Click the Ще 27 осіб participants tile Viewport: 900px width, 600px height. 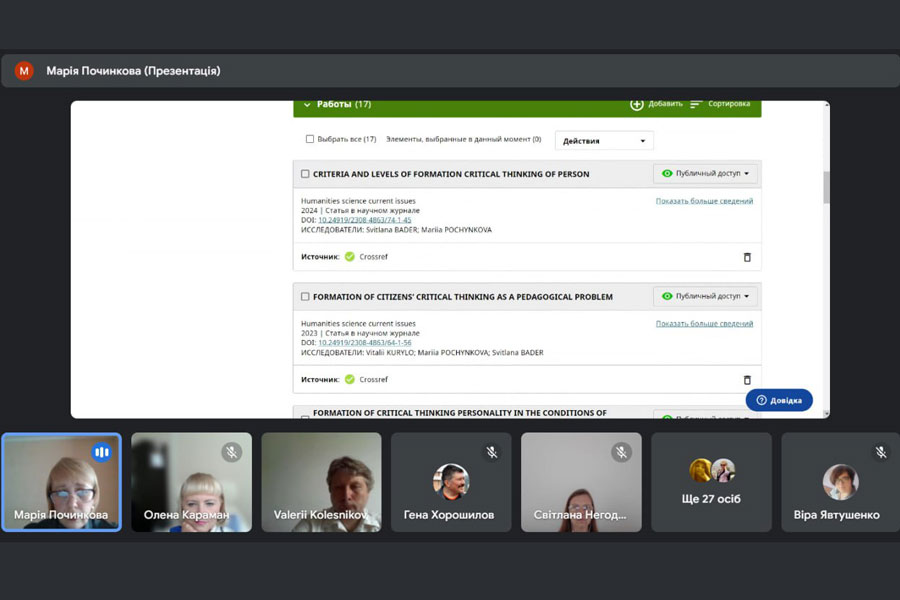click(711, 482)
